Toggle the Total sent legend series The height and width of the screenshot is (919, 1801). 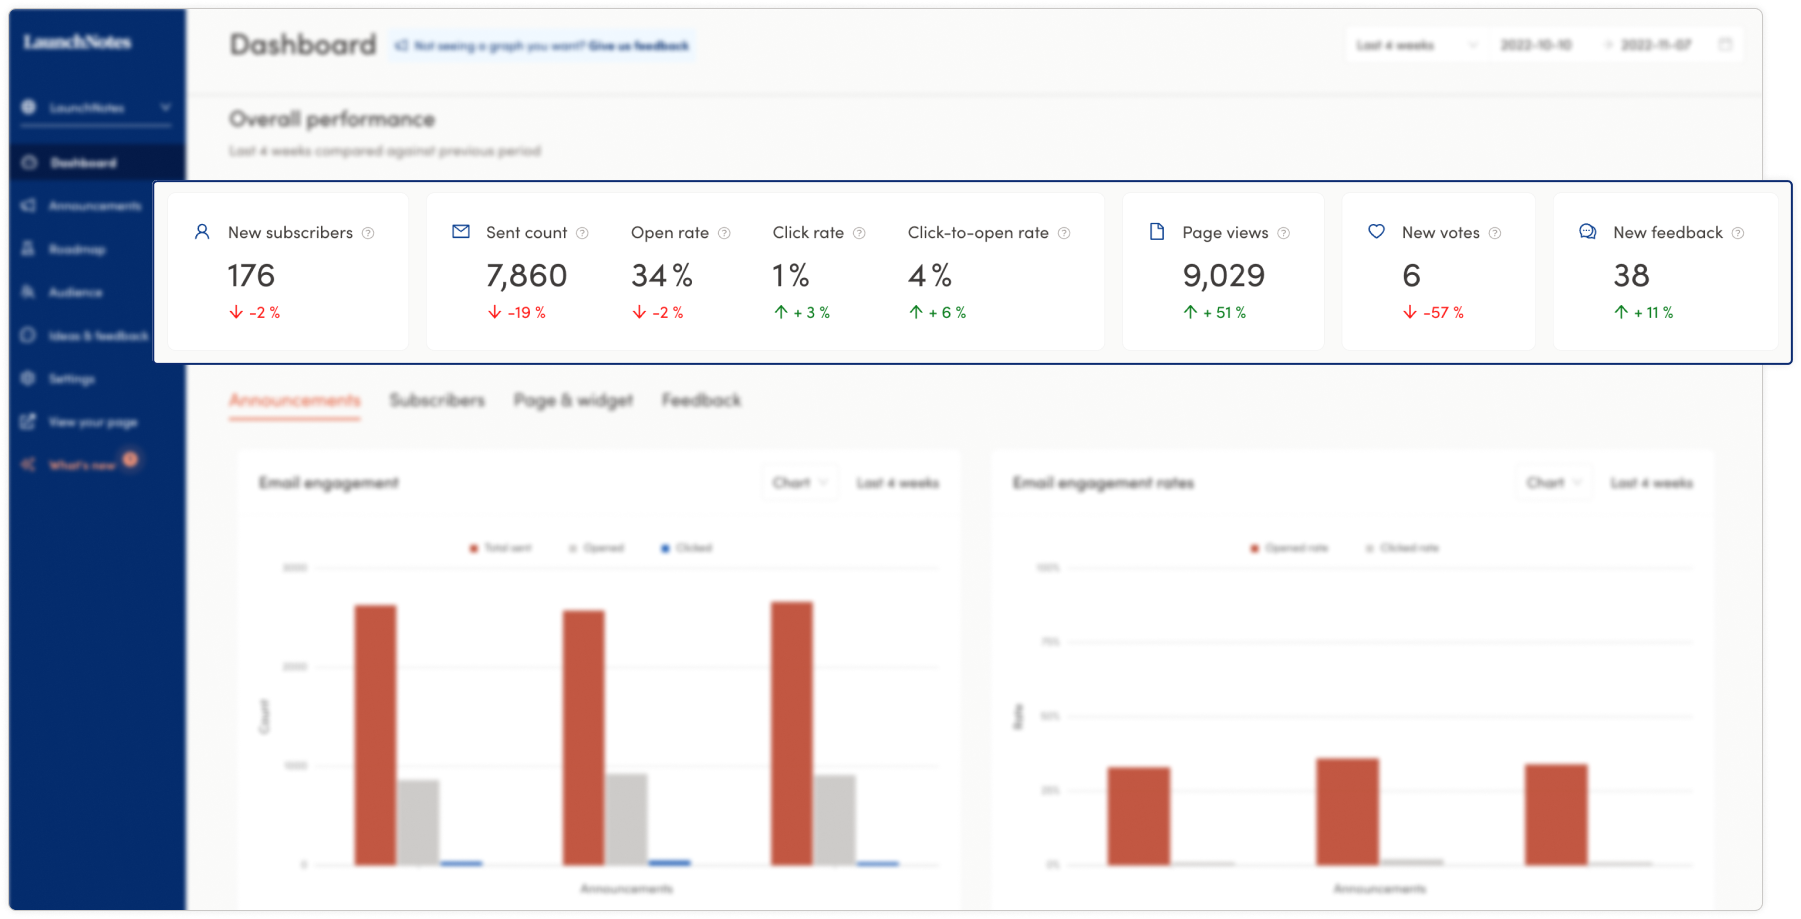pyautogui.click(x=501, y=548)
